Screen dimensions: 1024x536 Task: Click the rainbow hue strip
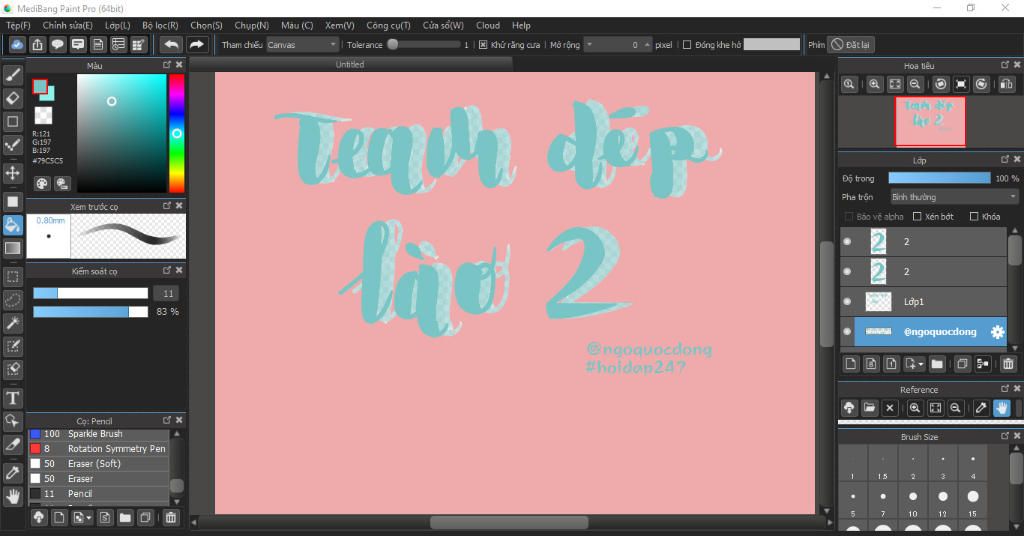176,133
